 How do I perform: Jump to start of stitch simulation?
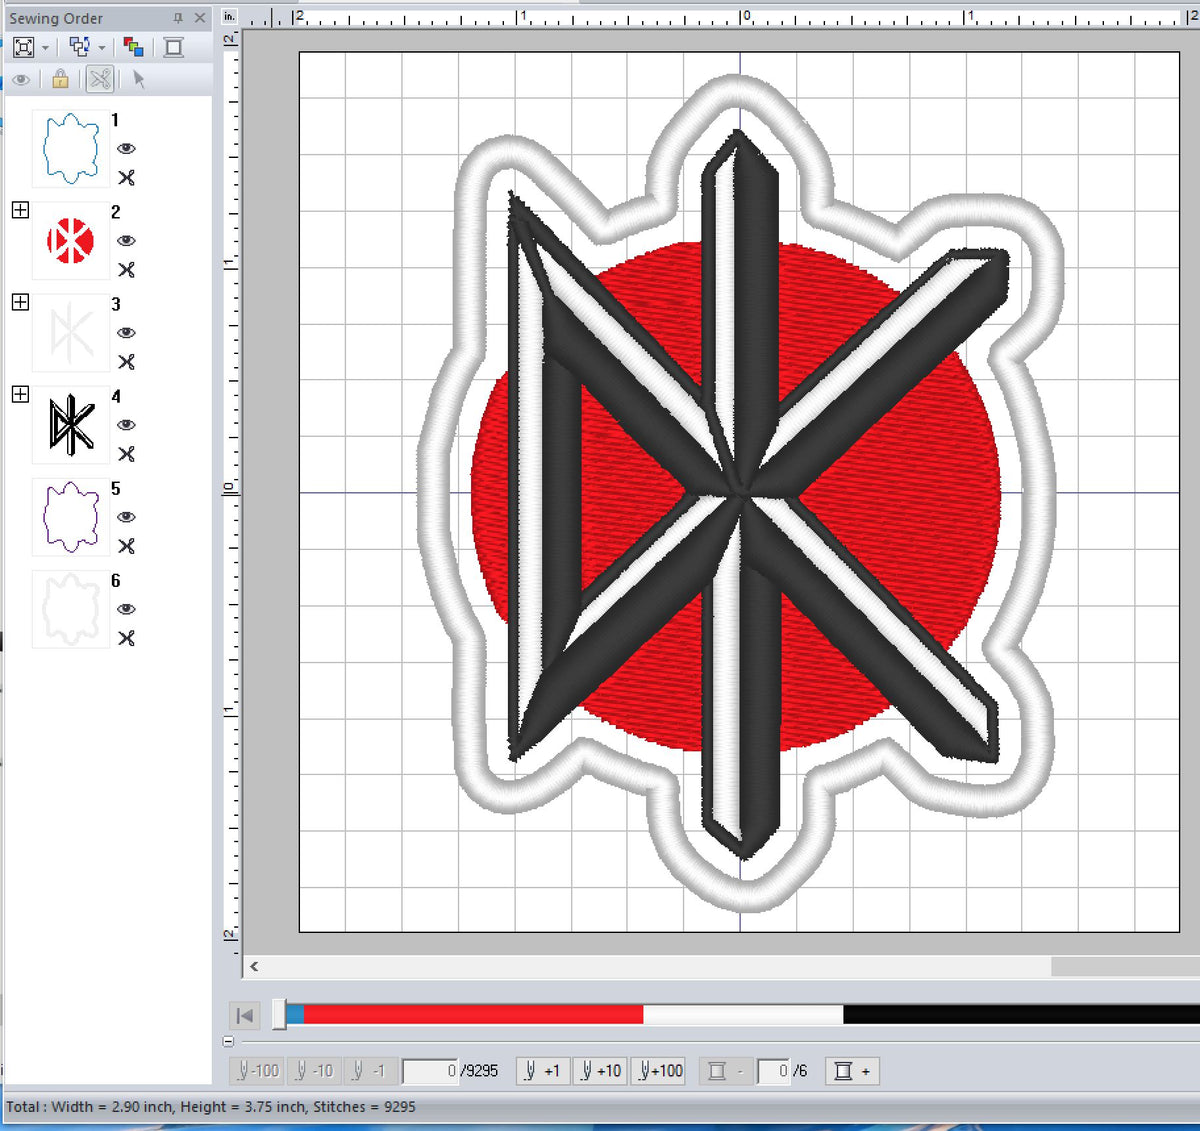click(x=244, y=1015)
